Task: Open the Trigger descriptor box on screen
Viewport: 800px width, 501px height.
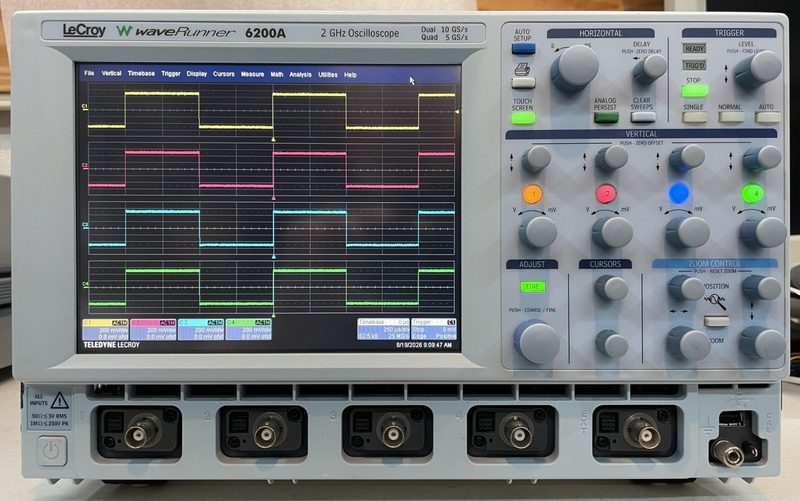Action: click(x=434, y=329)
